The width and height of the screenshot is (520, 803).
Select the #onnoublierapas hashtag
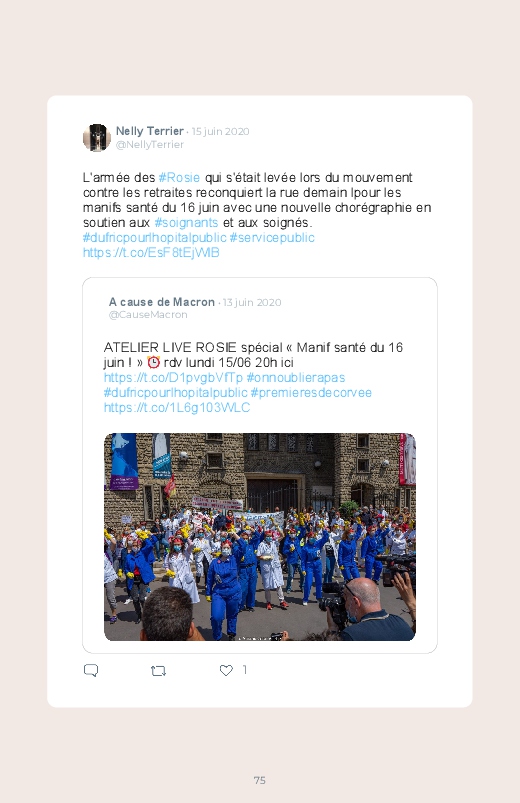coord(296,377)
